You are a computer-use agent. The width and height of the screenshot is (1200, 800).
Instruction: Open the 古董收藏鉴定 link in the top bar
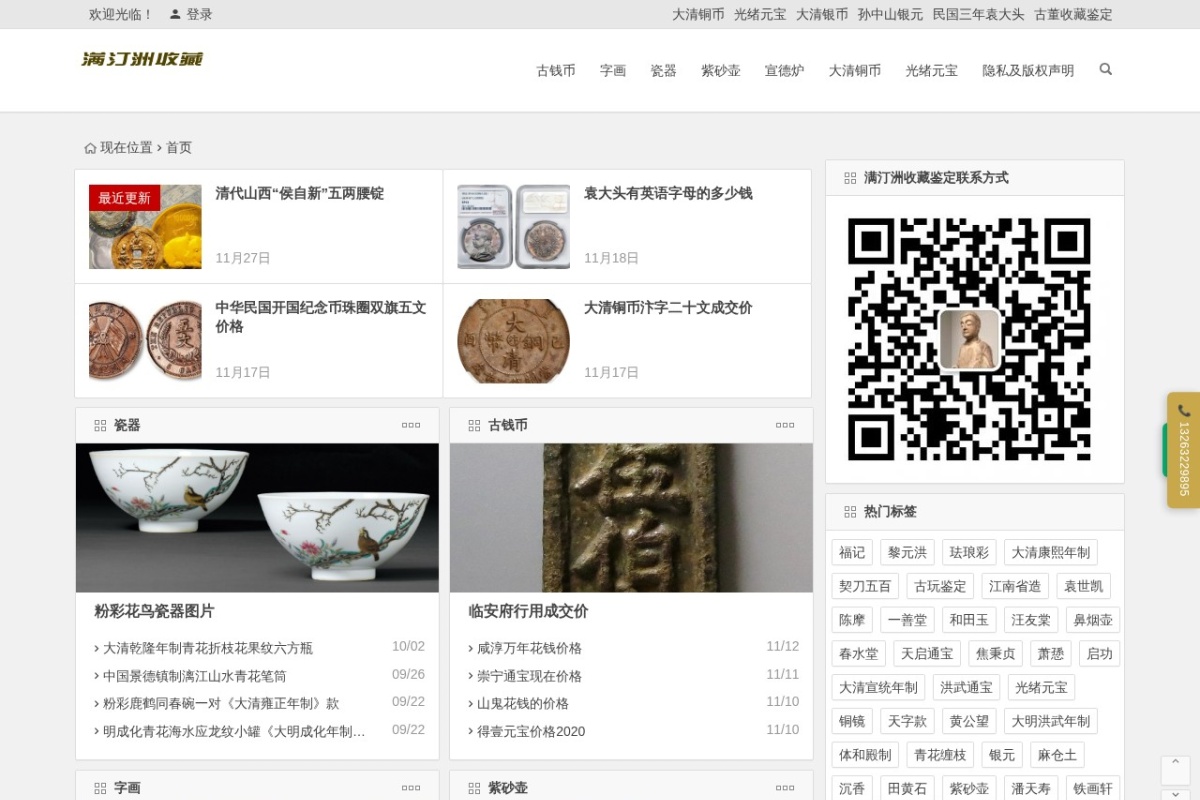(1073, 14)
